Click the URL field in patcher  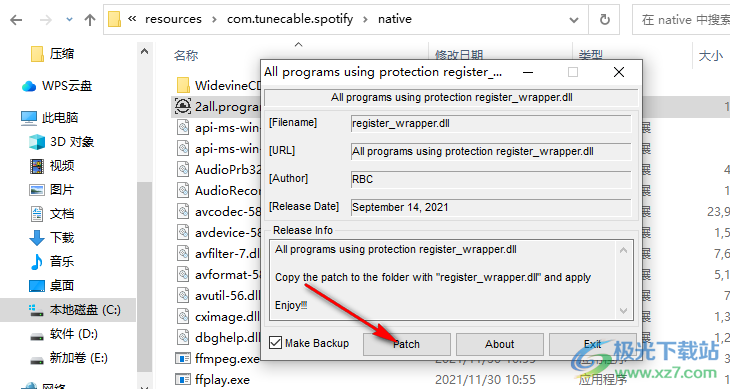(491, 152)
